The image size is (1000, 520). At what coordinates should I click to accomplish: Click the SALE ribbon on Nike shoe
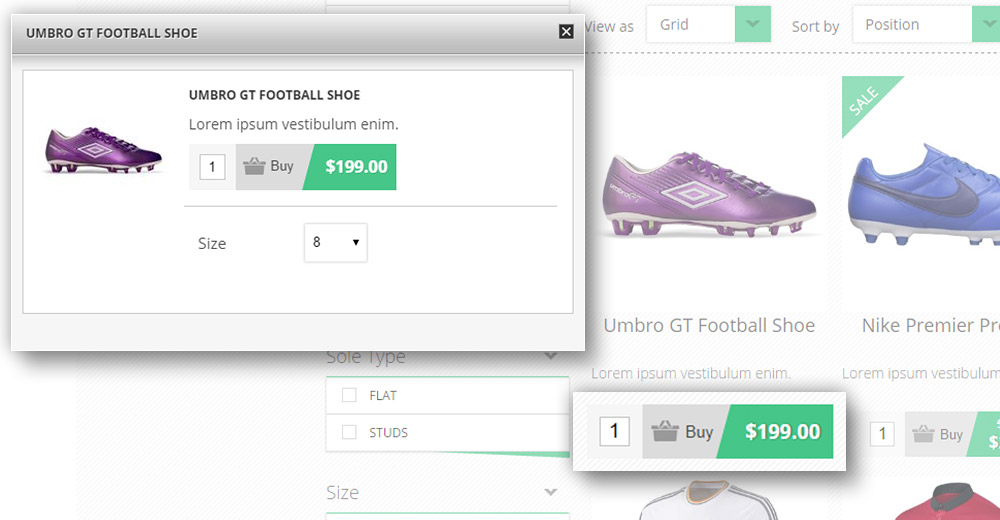click(864, 98)
